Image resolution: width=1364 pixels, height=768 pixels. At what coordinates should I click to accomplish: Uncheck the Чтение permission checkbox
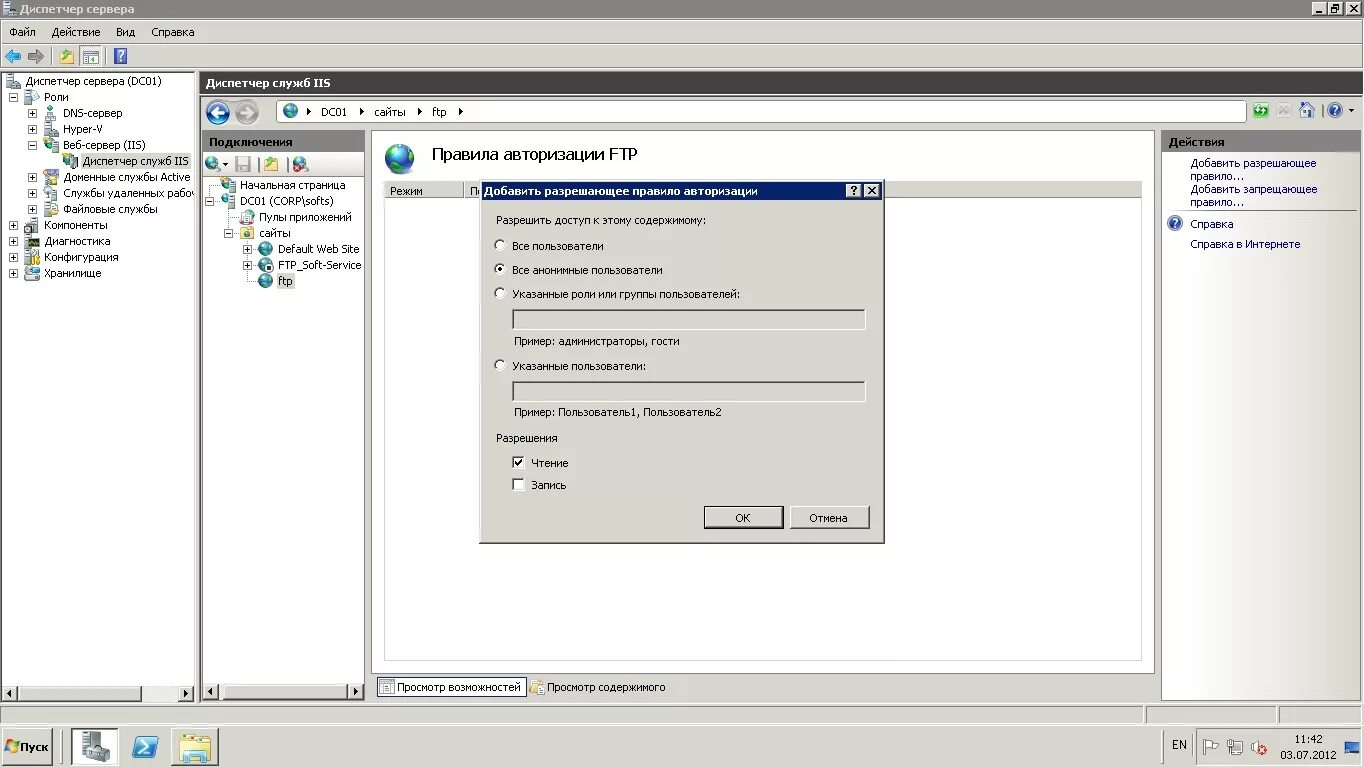coord(518,462)
